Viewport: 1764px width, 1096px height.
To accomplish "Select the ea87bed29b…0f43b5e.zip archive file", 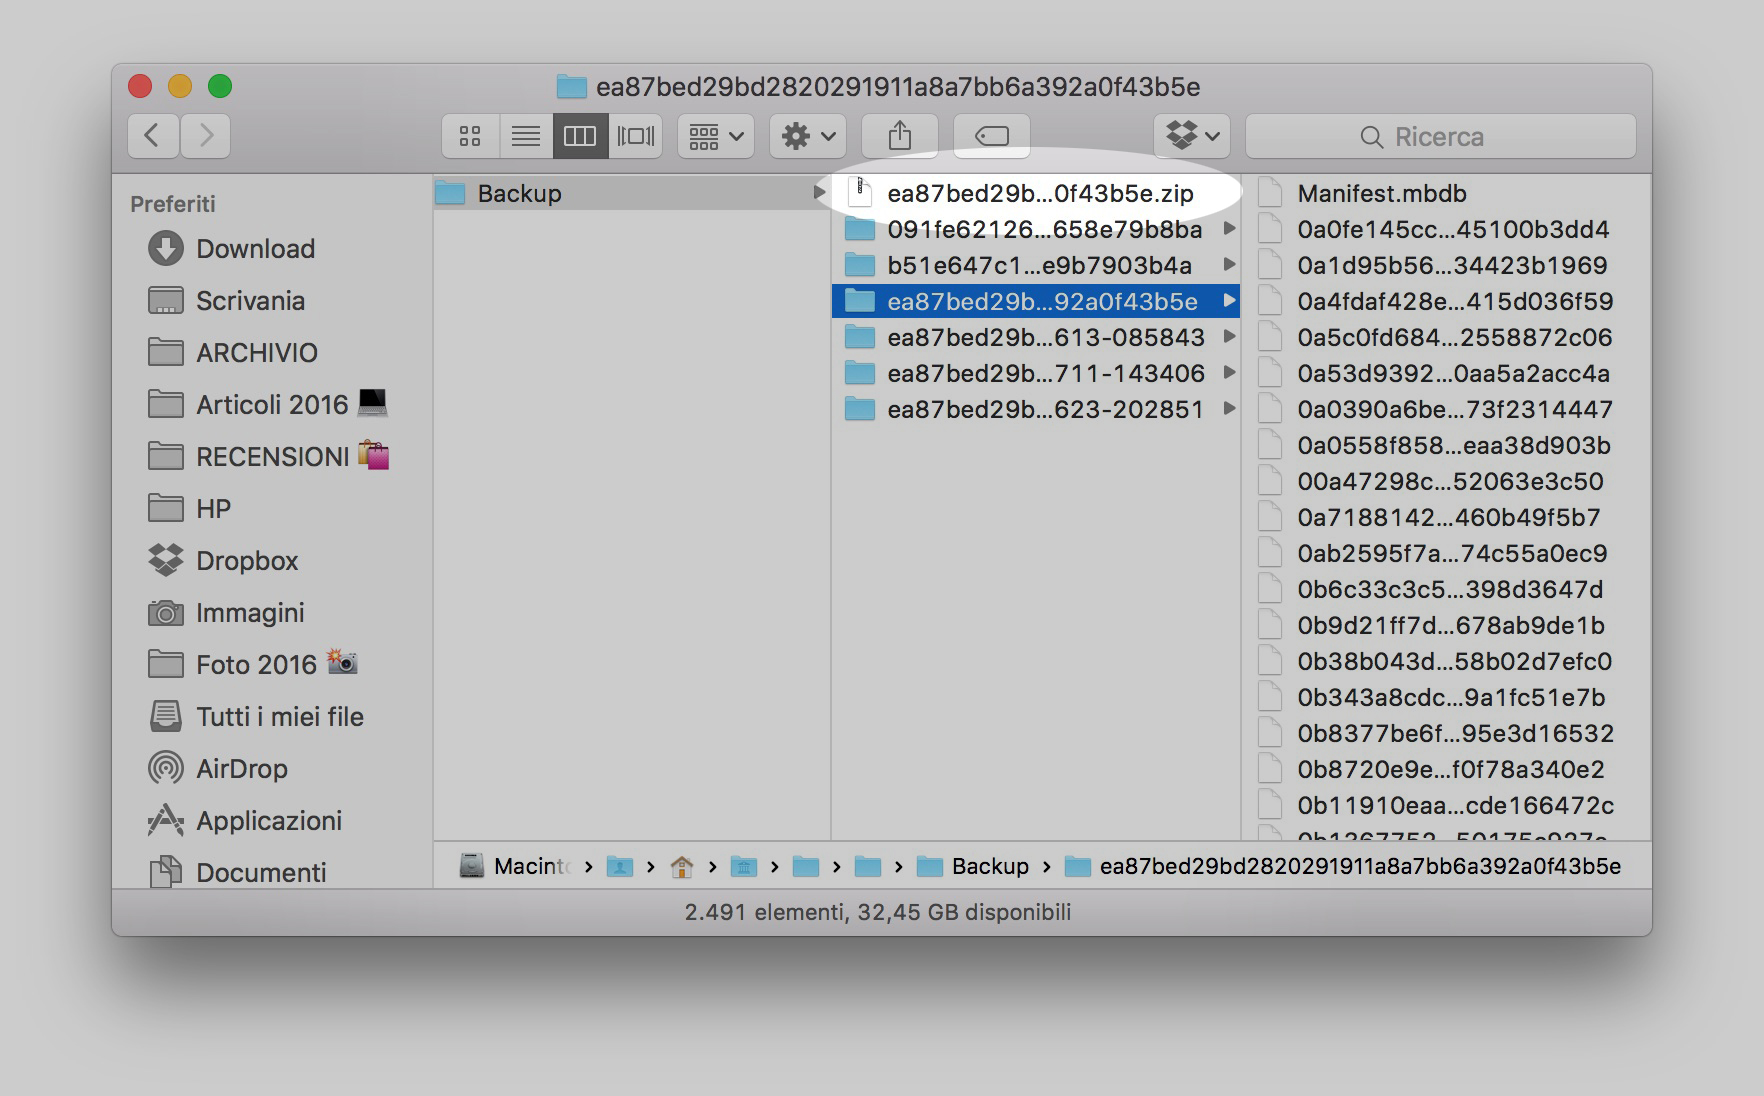I will (1036, 193).
